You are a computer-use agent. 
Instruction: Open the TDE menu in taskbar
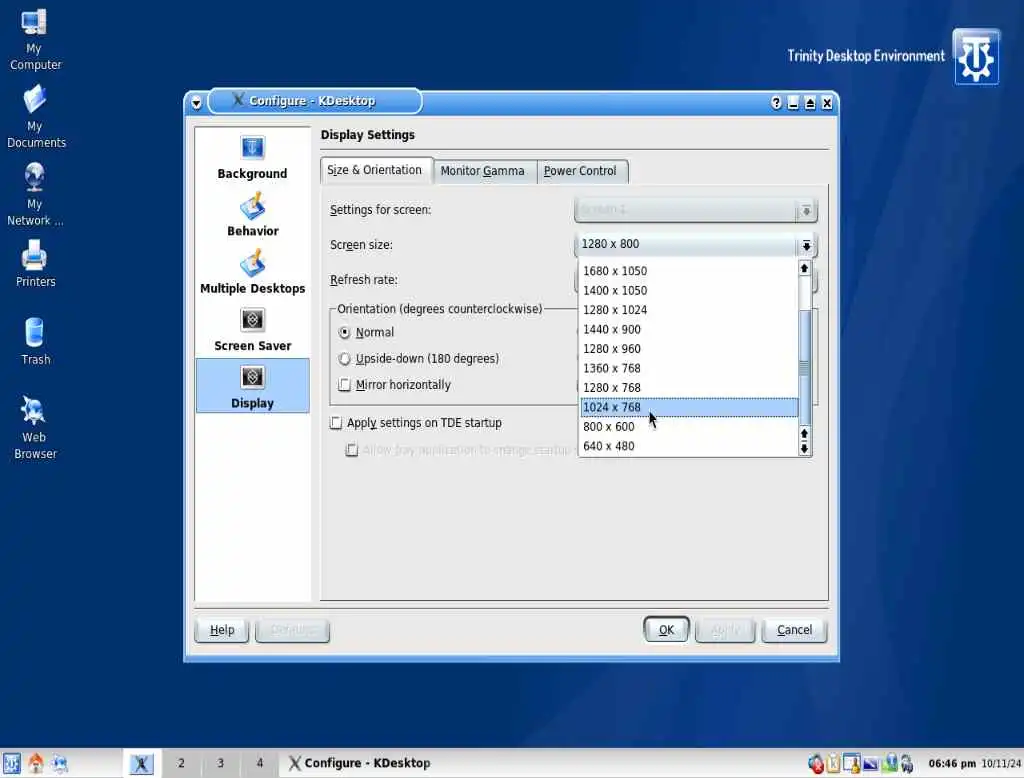pos(11,763)
